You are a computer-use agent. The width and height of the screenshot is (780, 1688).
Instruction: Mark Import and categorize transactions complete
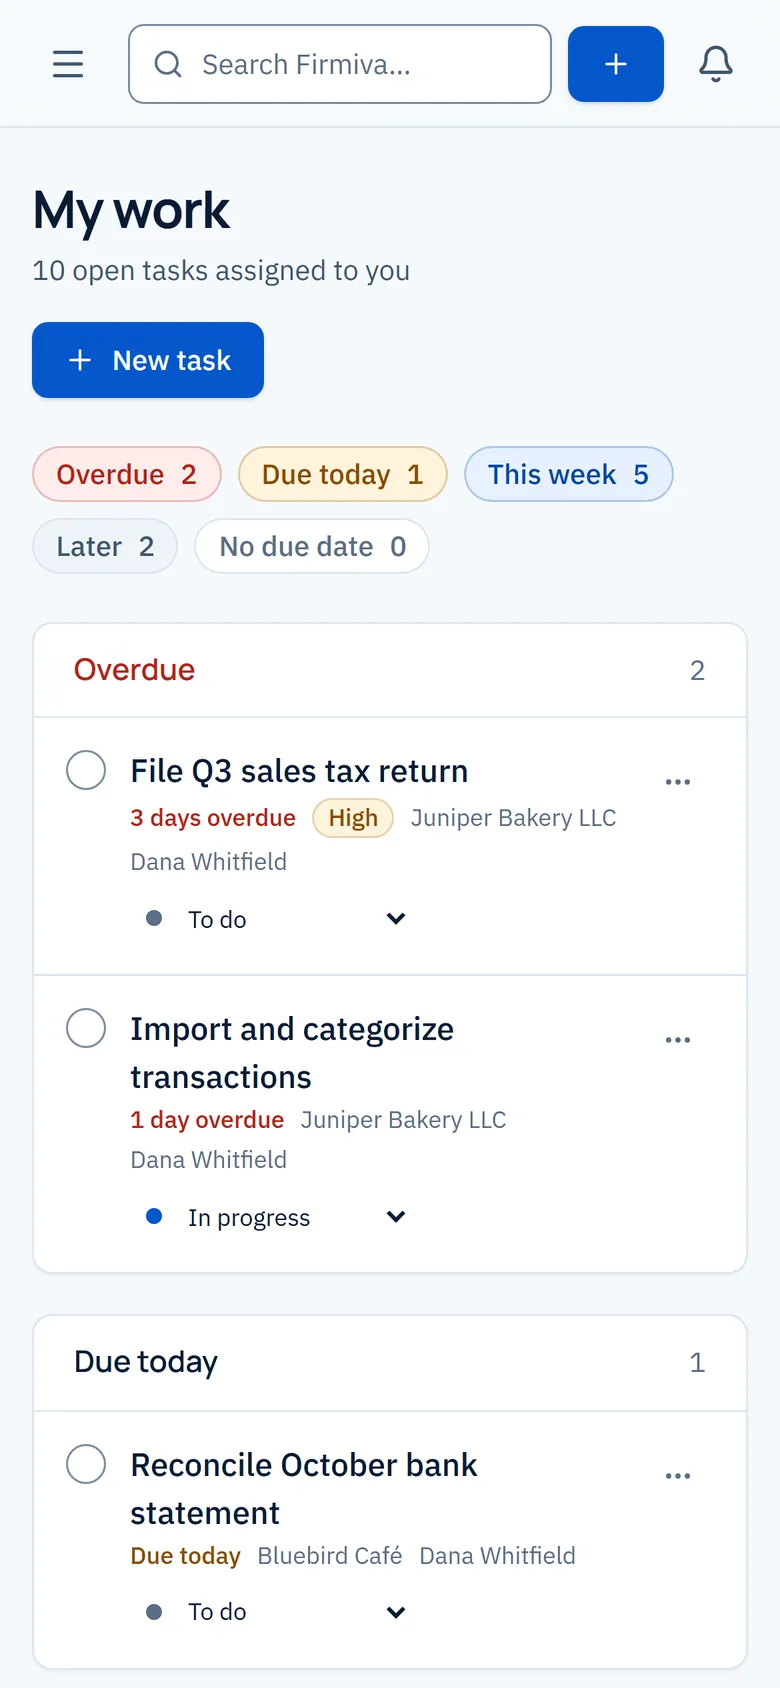point(86,1028)
